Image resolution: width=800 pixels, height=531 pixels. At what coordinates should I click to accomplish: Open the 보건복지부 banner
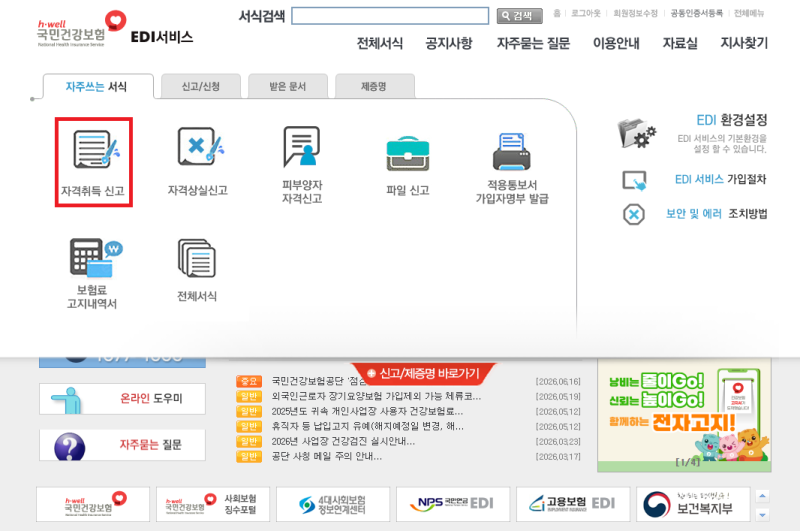693,504
